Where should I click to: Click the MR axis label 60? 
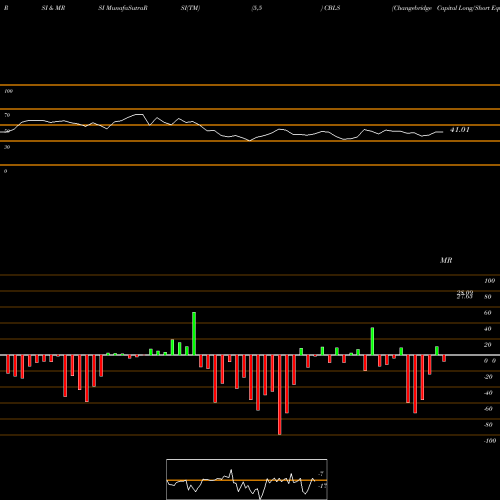pyautogui.click(x=488, y=313)
